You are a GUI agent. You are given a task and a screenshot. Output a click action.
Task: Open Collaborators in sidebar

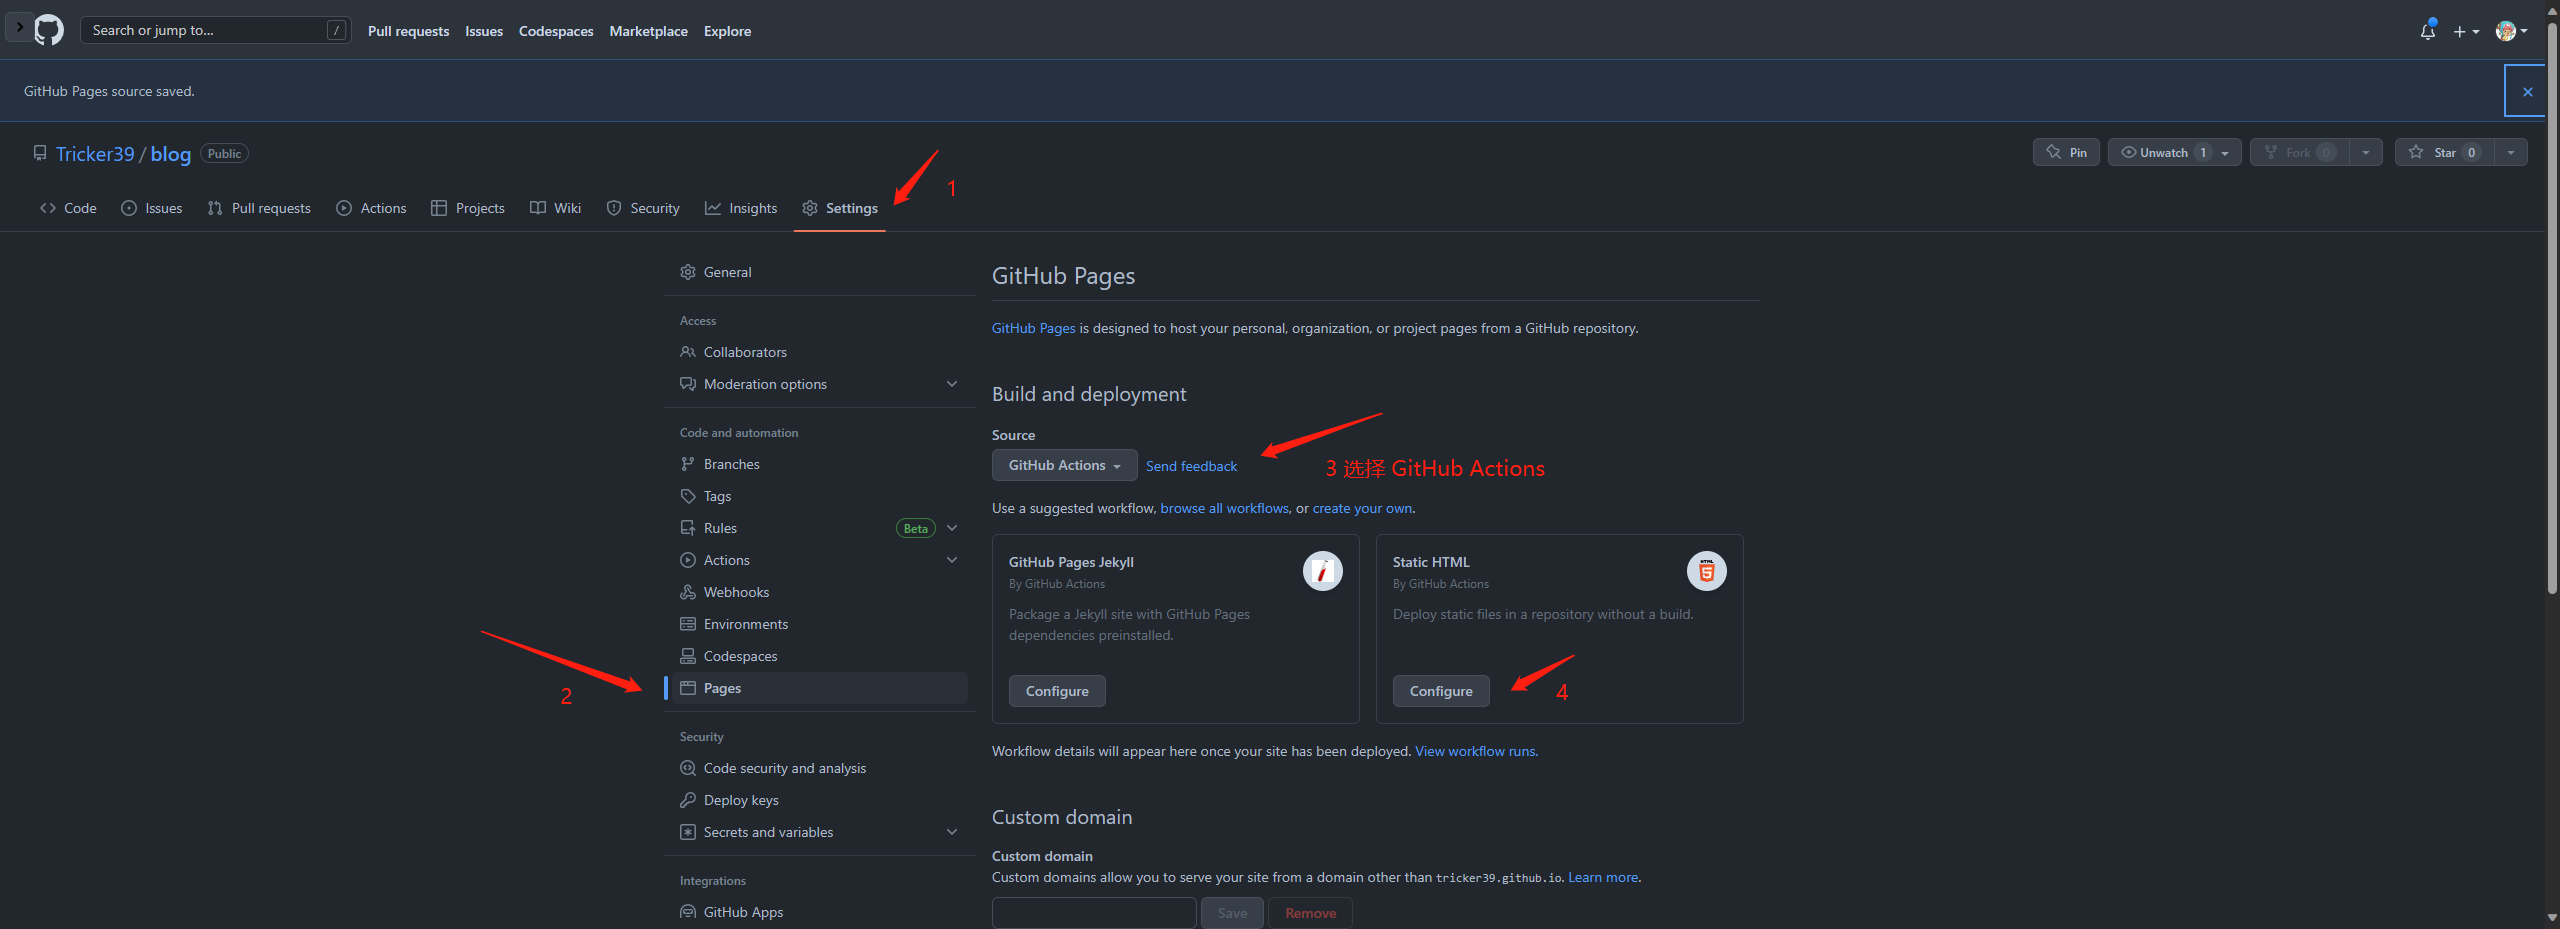[820, 352]
